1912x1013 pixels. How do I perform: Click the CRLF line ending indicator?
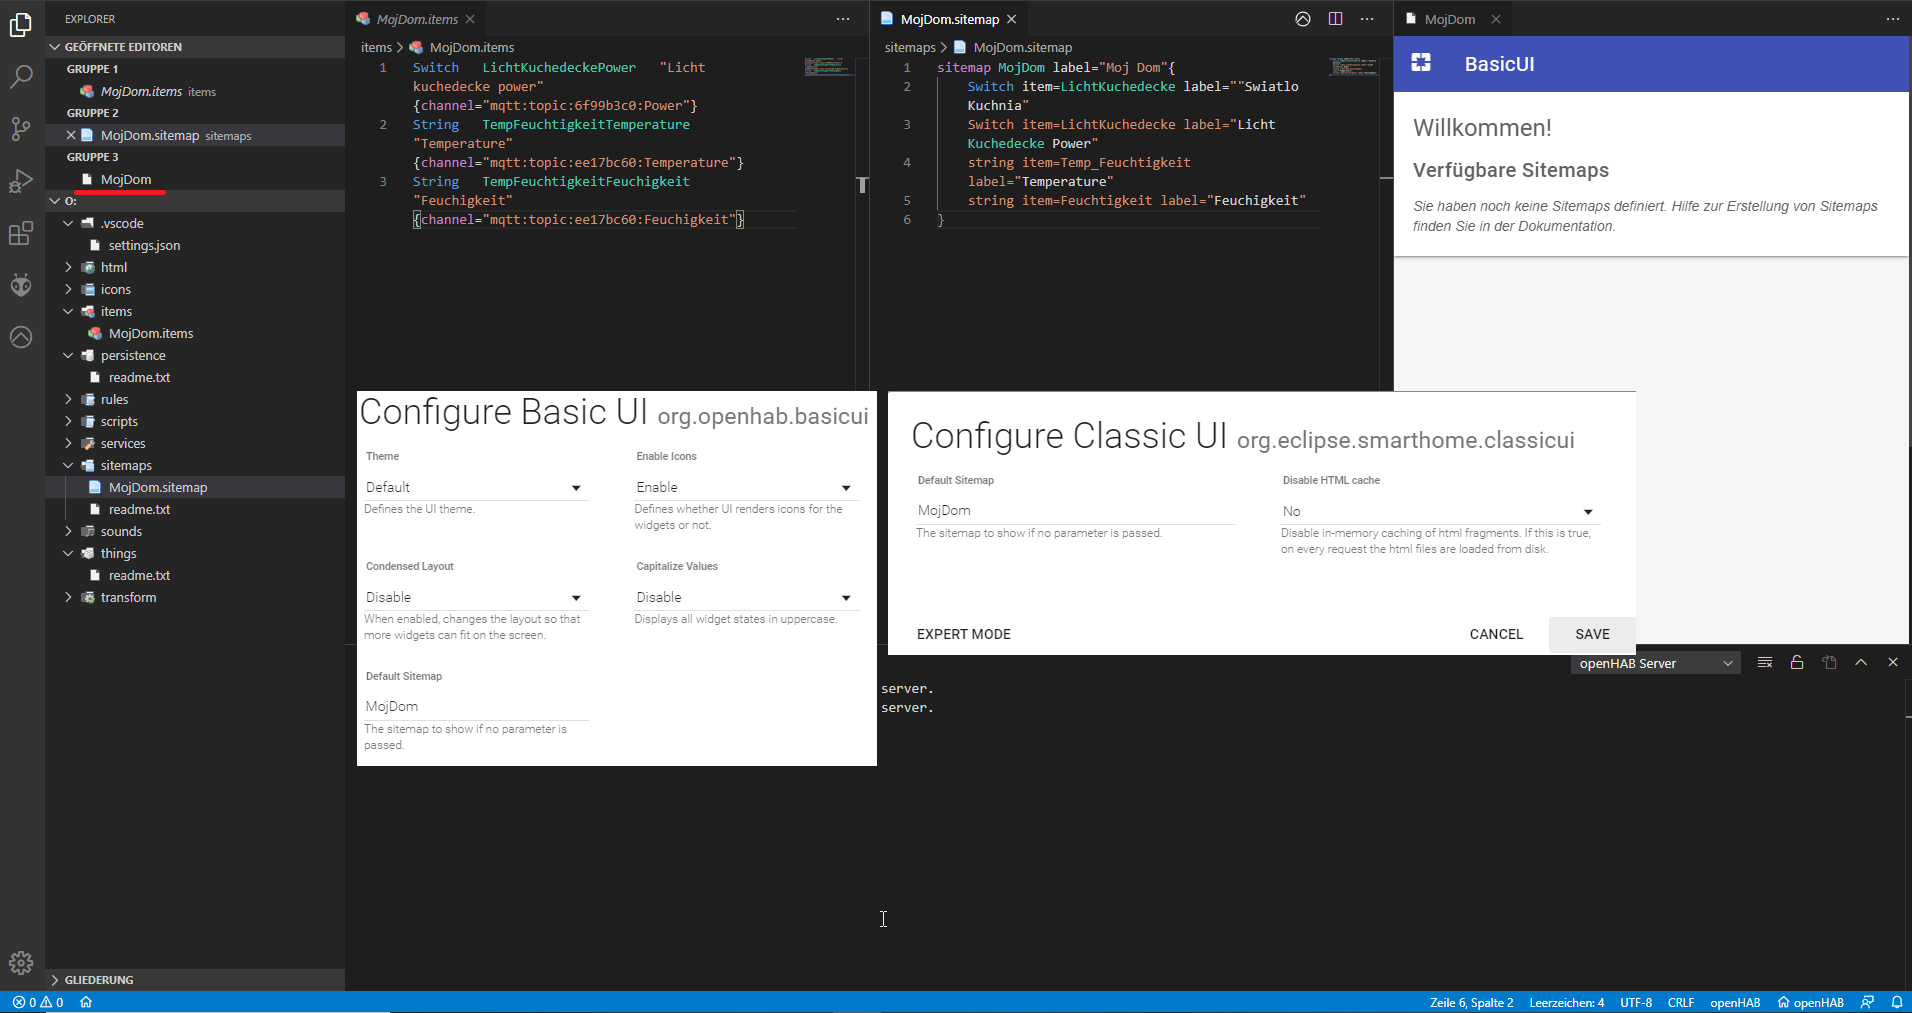point(1681,1002)
